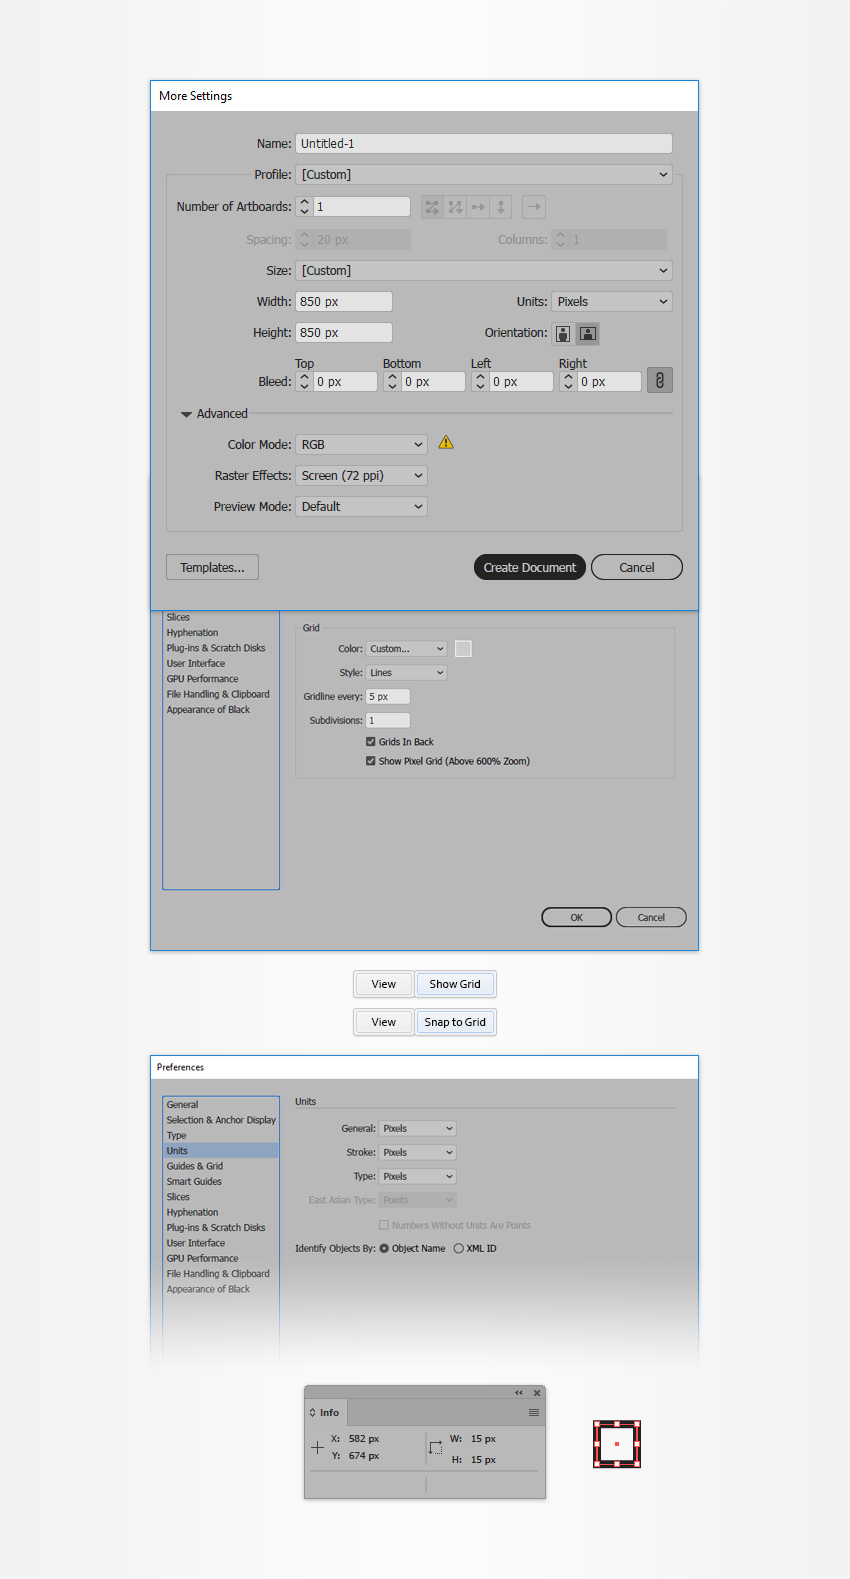Open the Size dropdown
Viewport: 850px width, 1579px height.
(484, 271)
